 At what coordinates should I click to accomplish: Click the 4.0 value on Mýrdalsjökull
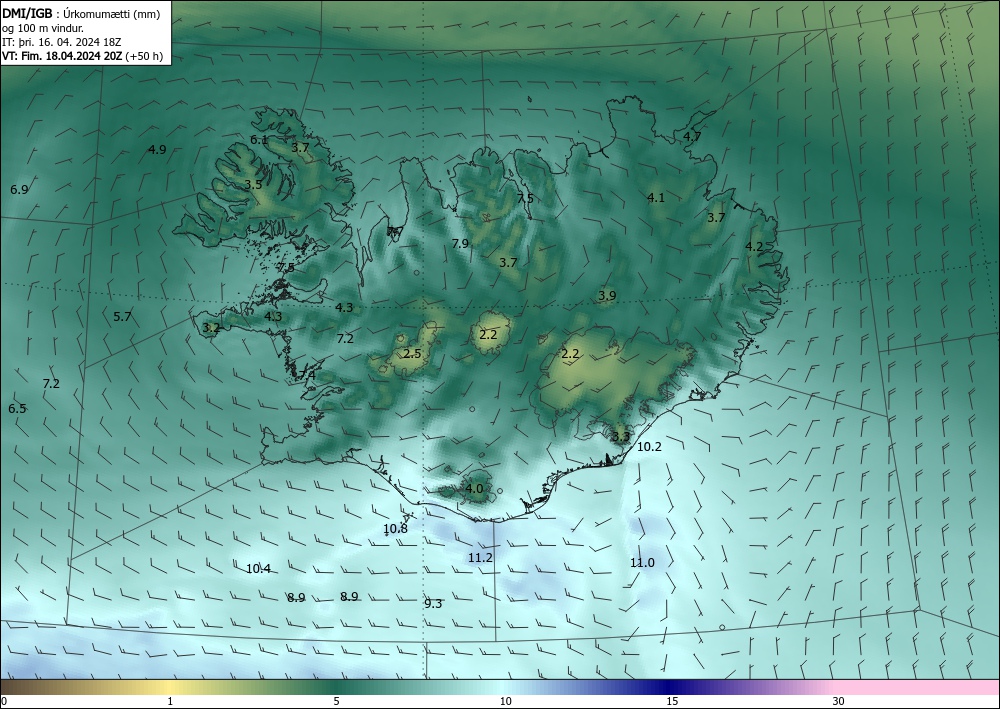pos(474,489)
